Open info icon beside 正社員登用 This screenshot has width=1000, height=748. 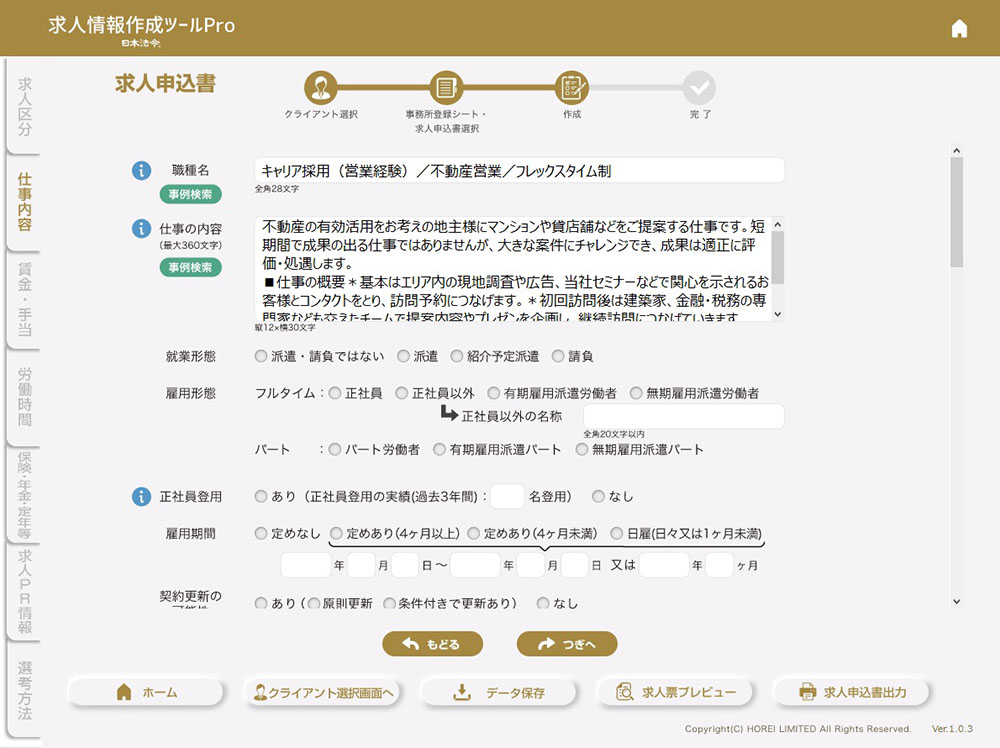[x=141, y=496]
